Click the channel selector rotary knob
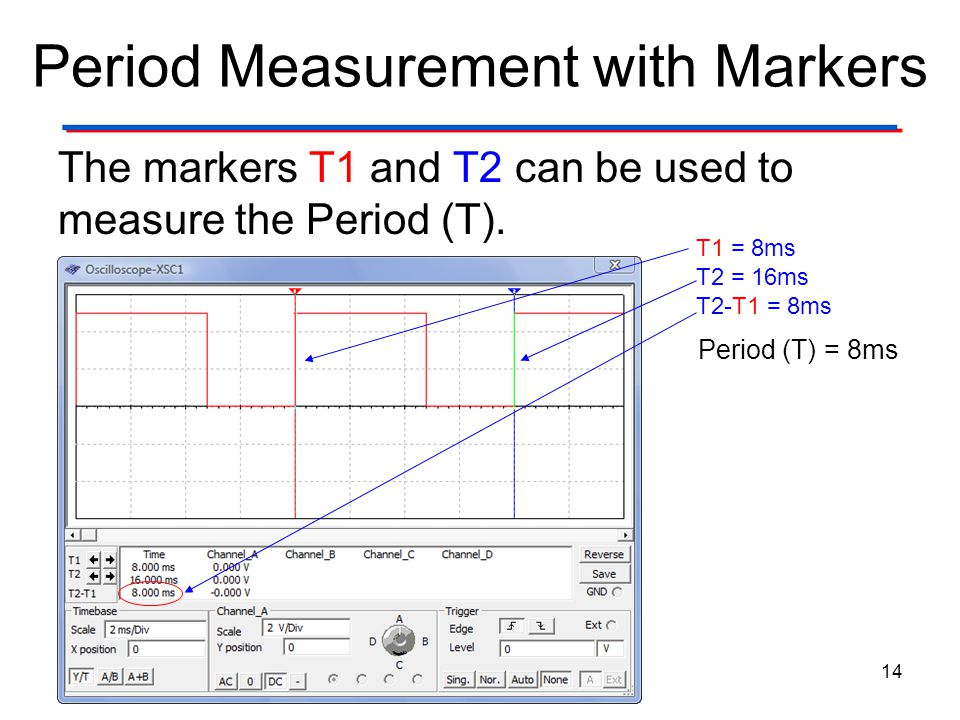This screenshot has height=720, width=960. tap(399, 640)
